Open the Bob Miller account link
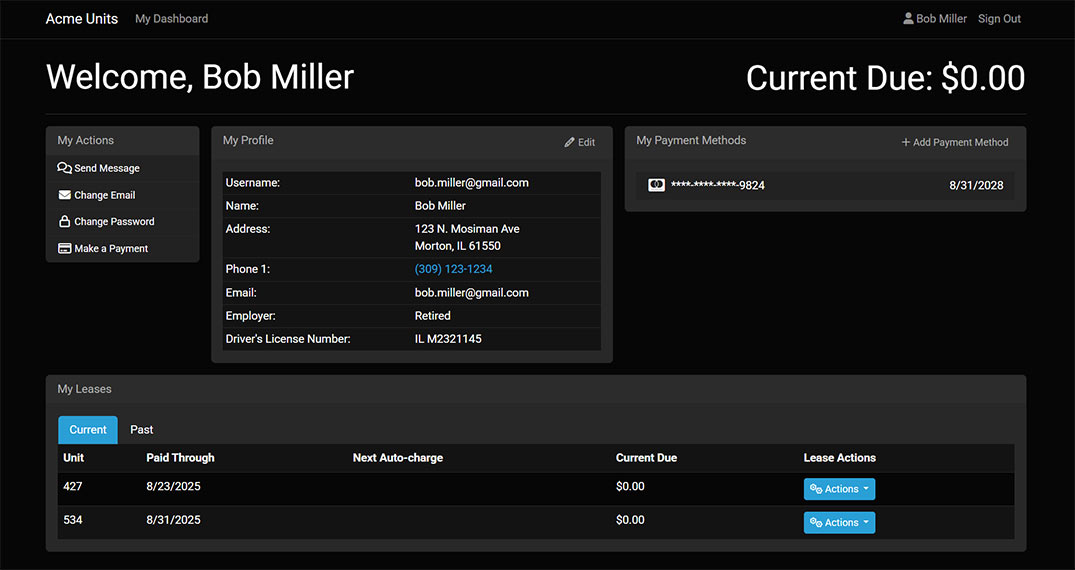 (935, 19)
